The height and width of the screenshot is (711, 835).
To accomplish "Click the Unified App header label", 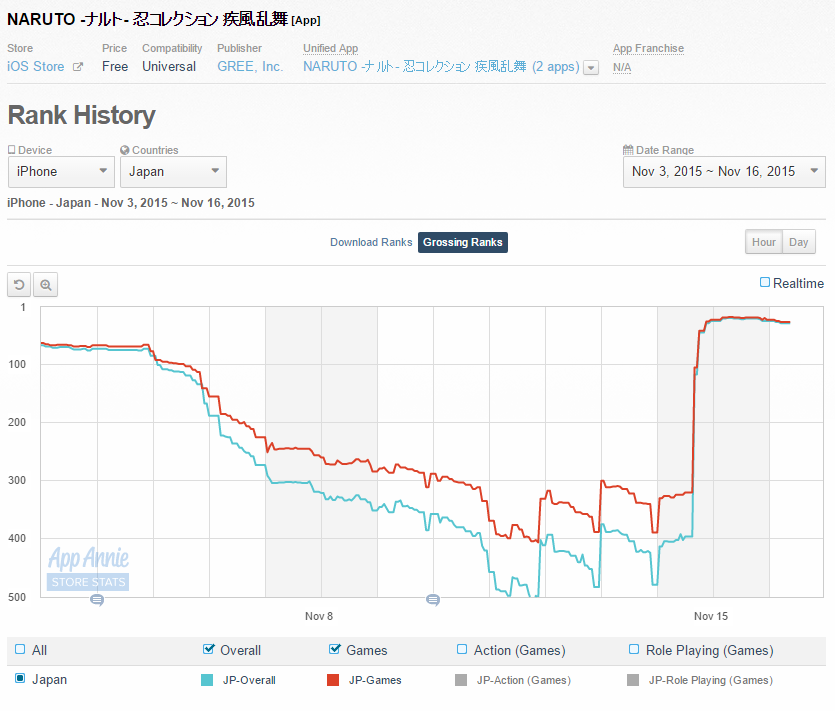I will 331,48.
